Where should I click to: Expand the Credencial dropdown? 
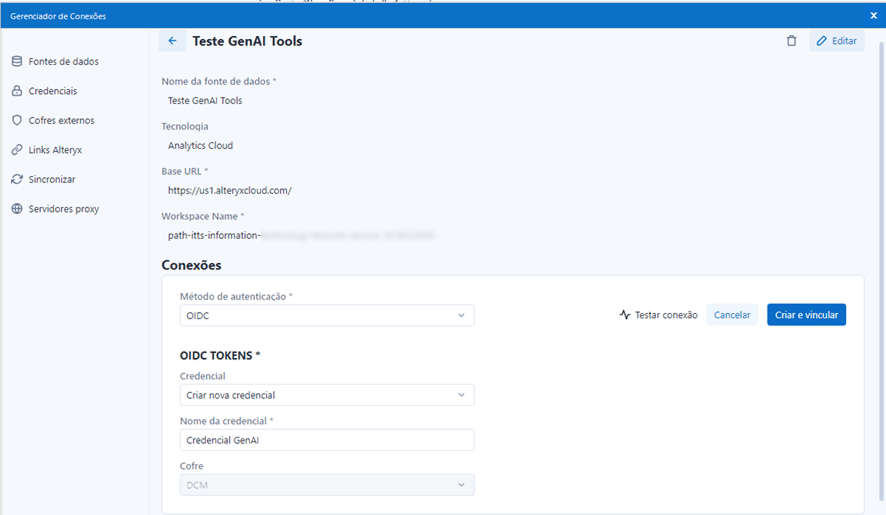pyautogui.click(x=326, y=395)
